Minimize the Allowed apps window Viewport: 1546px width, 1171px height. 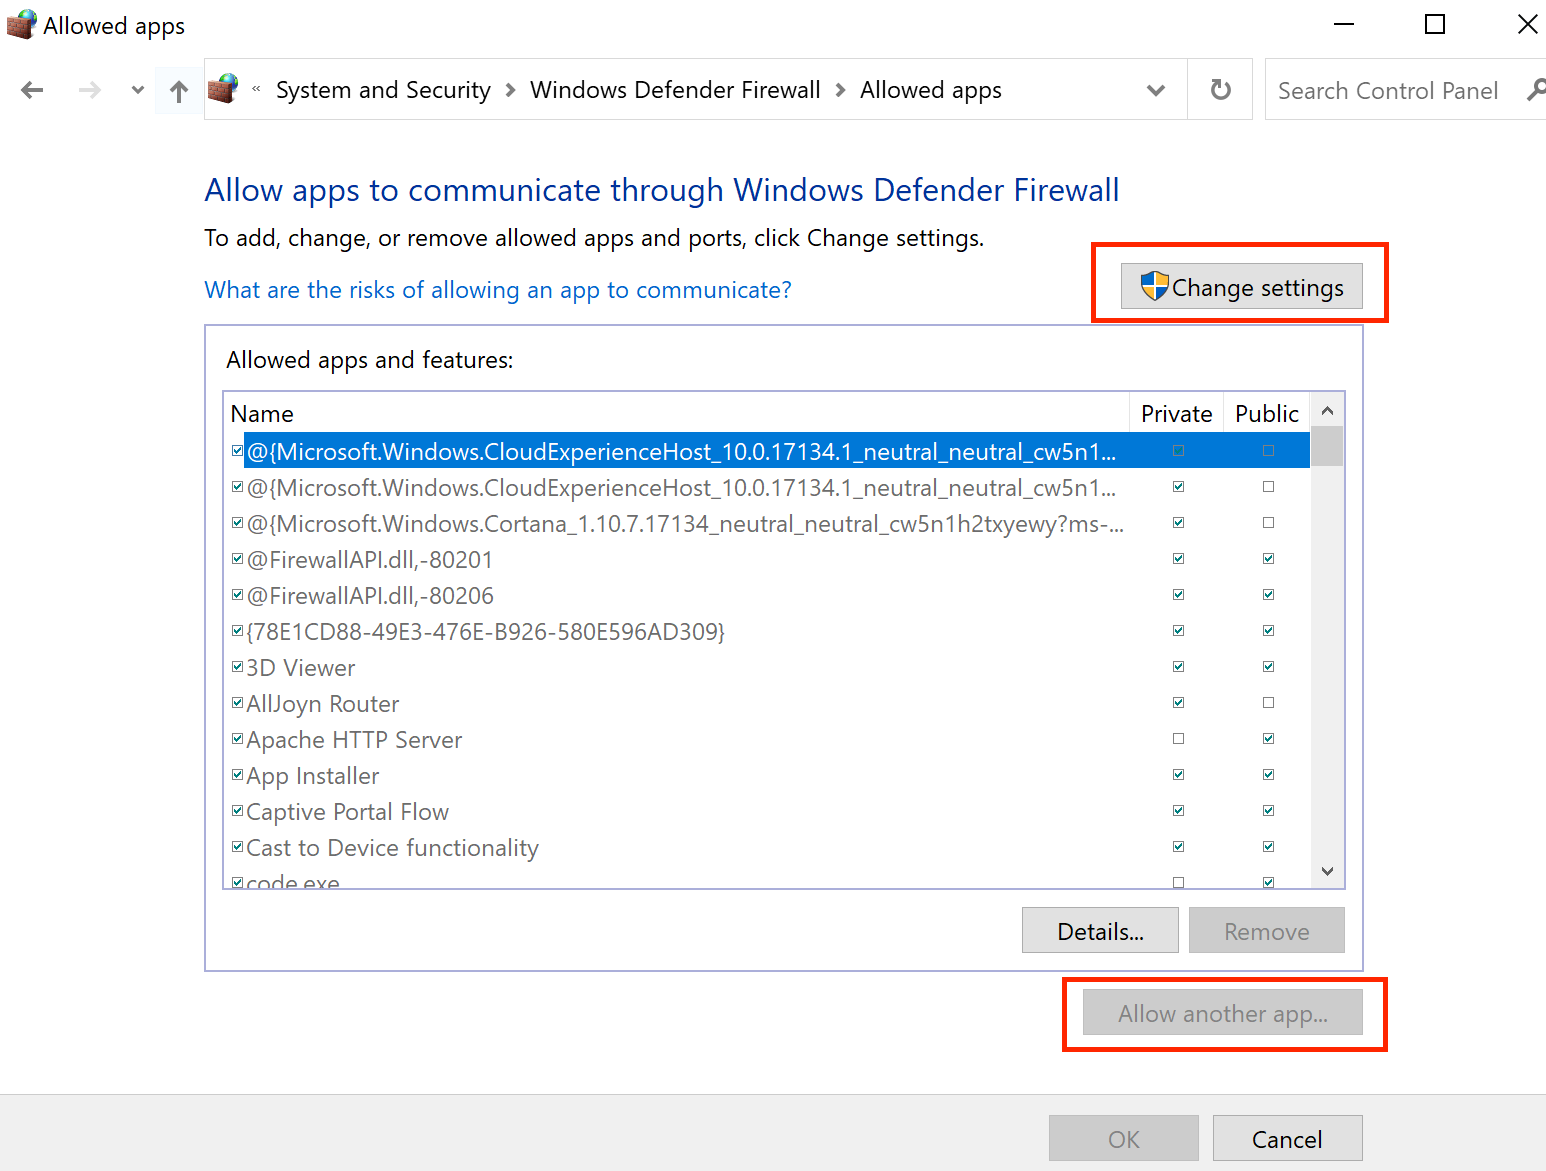(x=1344, y=25)
